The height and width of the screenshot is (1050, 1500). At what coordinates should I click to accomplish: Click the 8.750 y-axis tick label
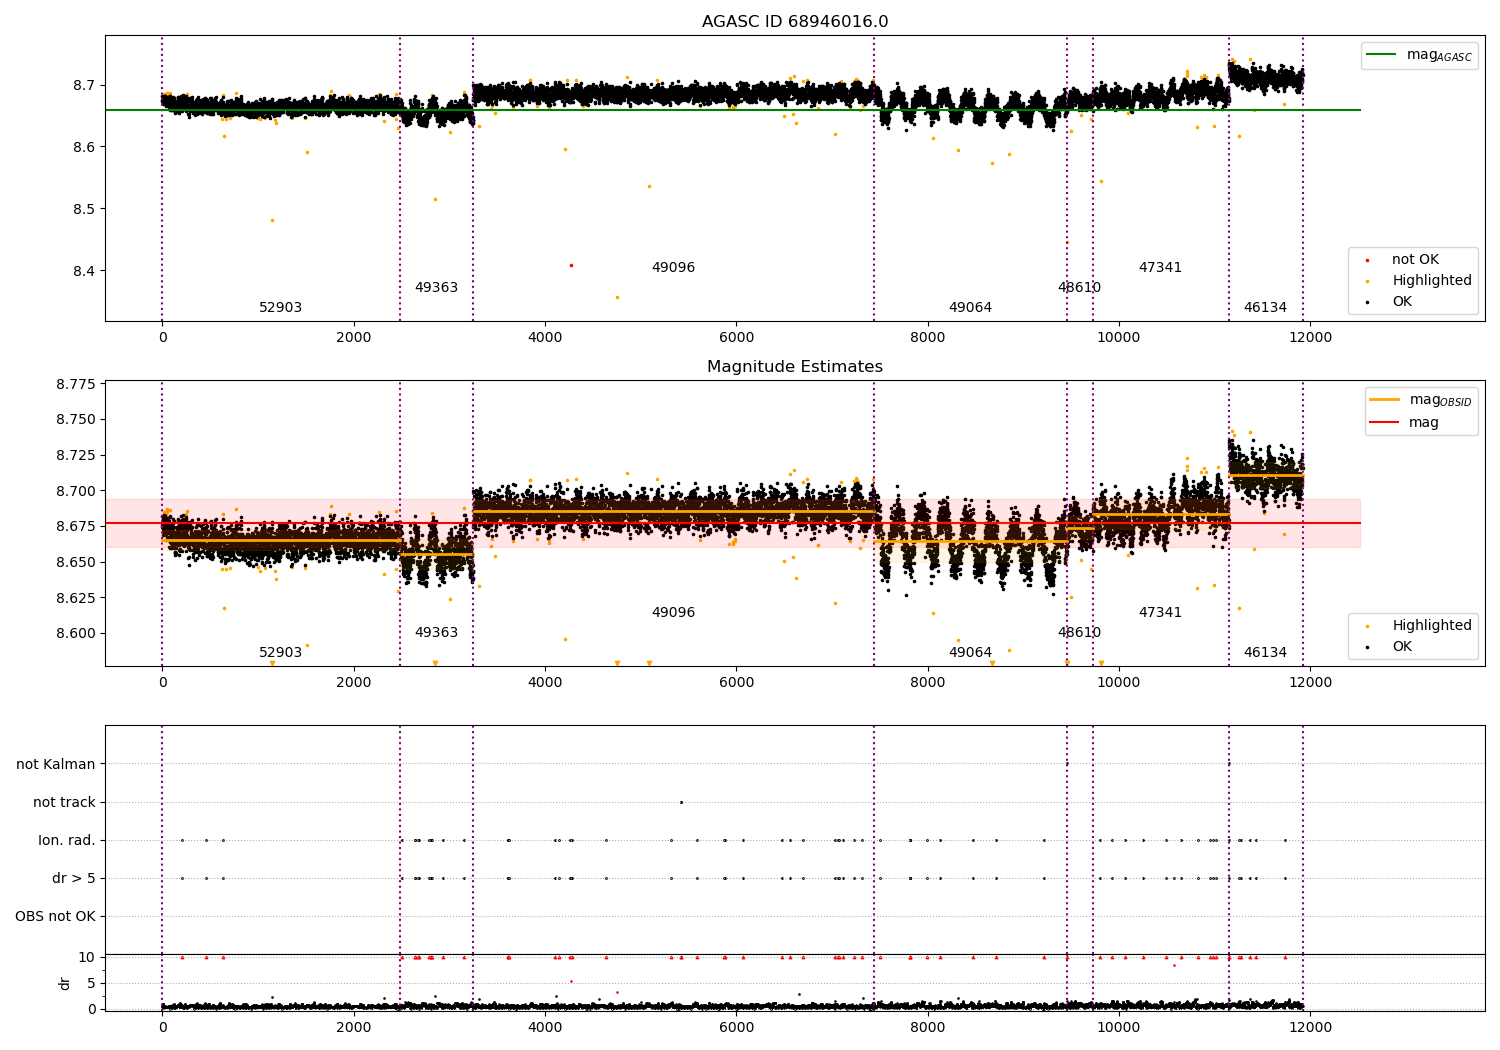pos(76,420)
